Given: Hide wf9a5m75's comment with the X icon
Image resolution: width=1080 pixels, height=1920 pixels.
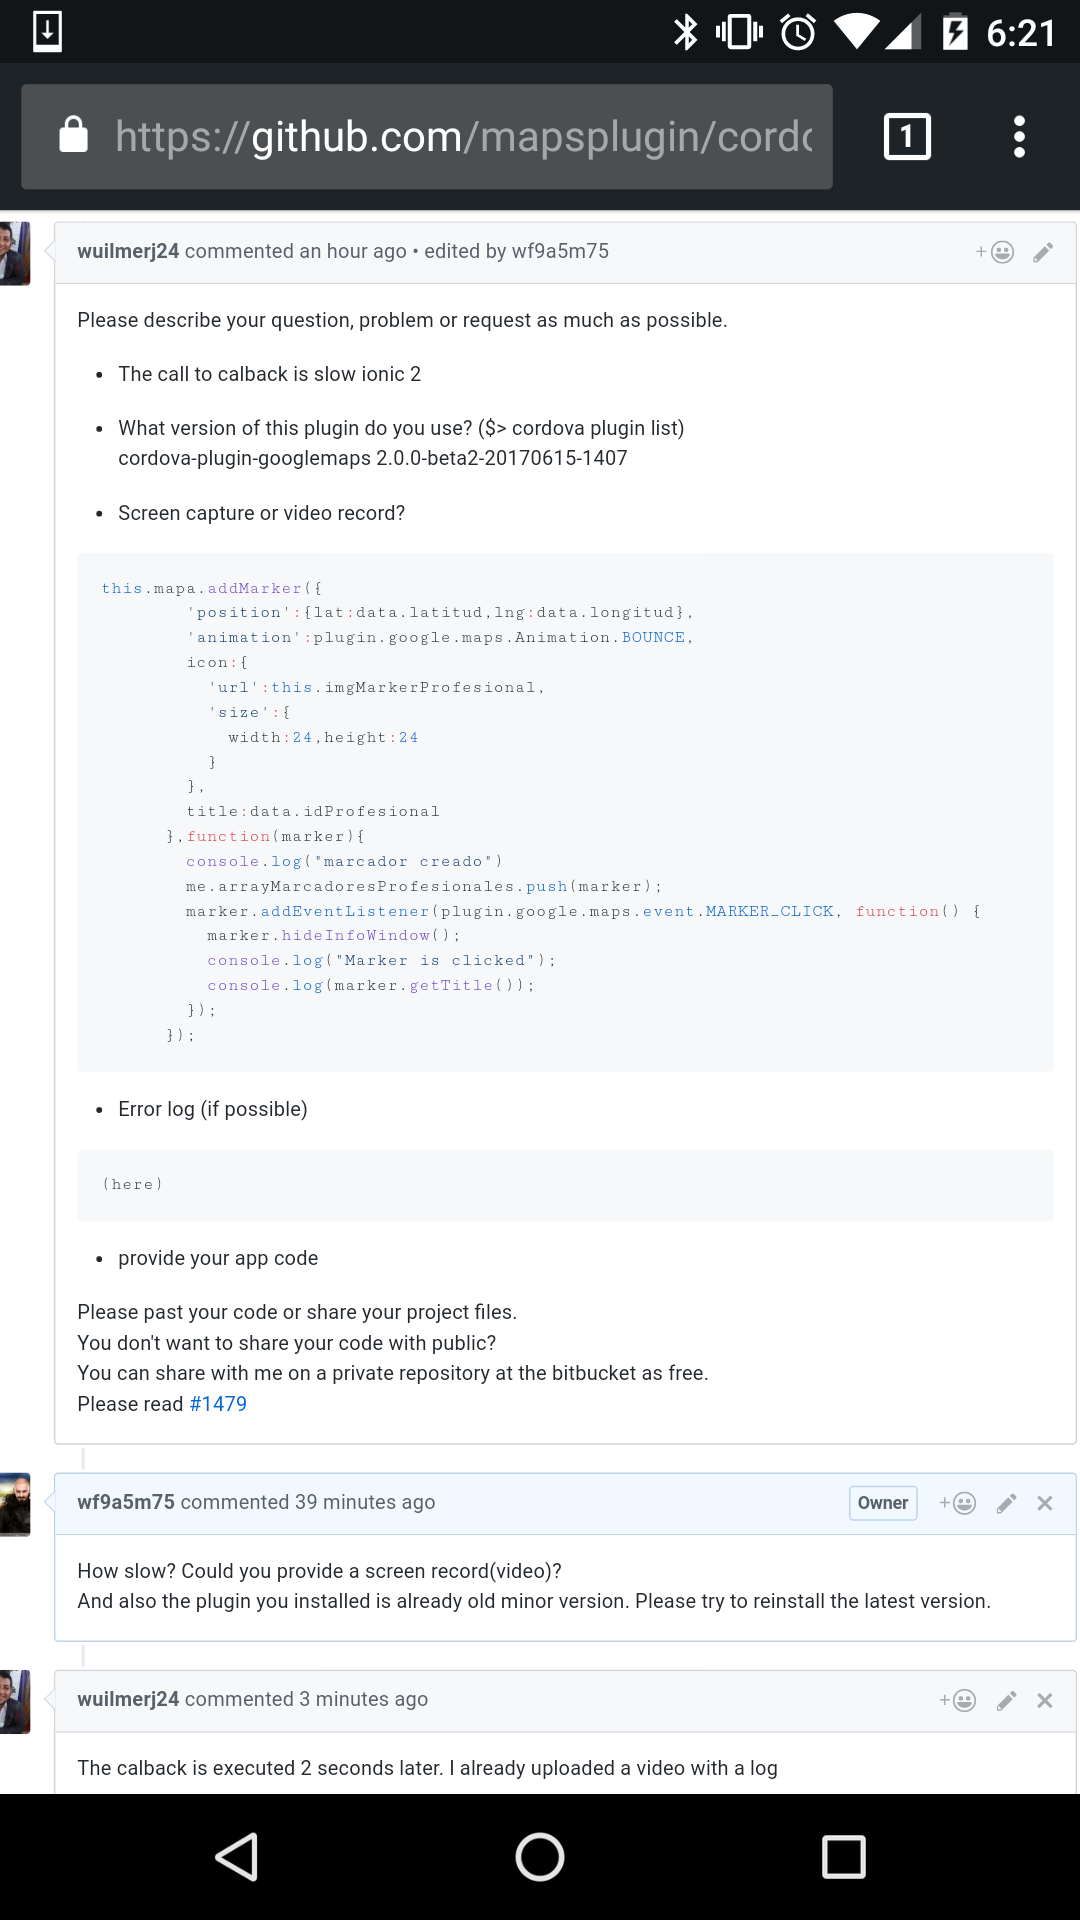Looking at the screenshot, I should [x=1045, y=1503].
